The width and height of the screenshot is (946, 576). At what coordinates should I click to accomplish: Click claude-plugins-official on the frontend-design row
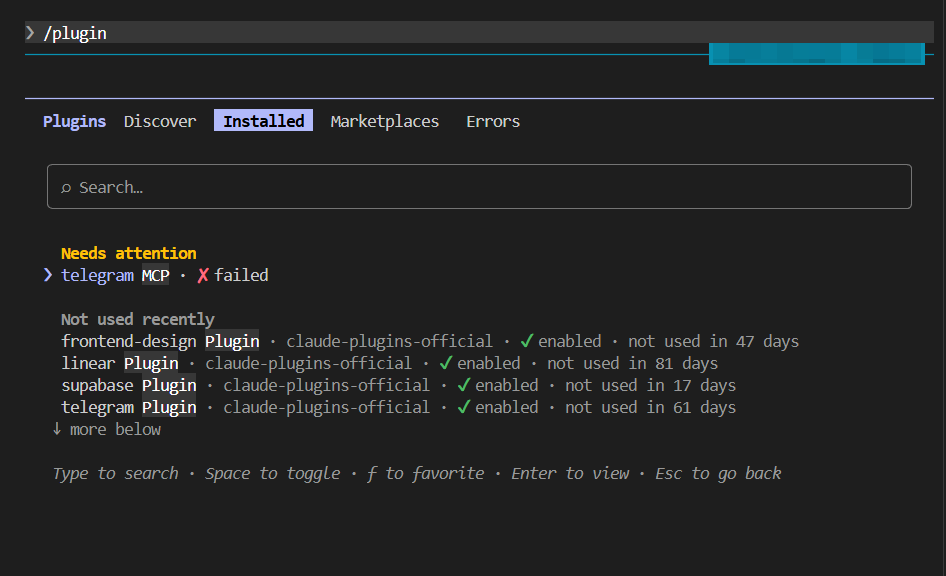pyautogui.click(x=389, y=341)
